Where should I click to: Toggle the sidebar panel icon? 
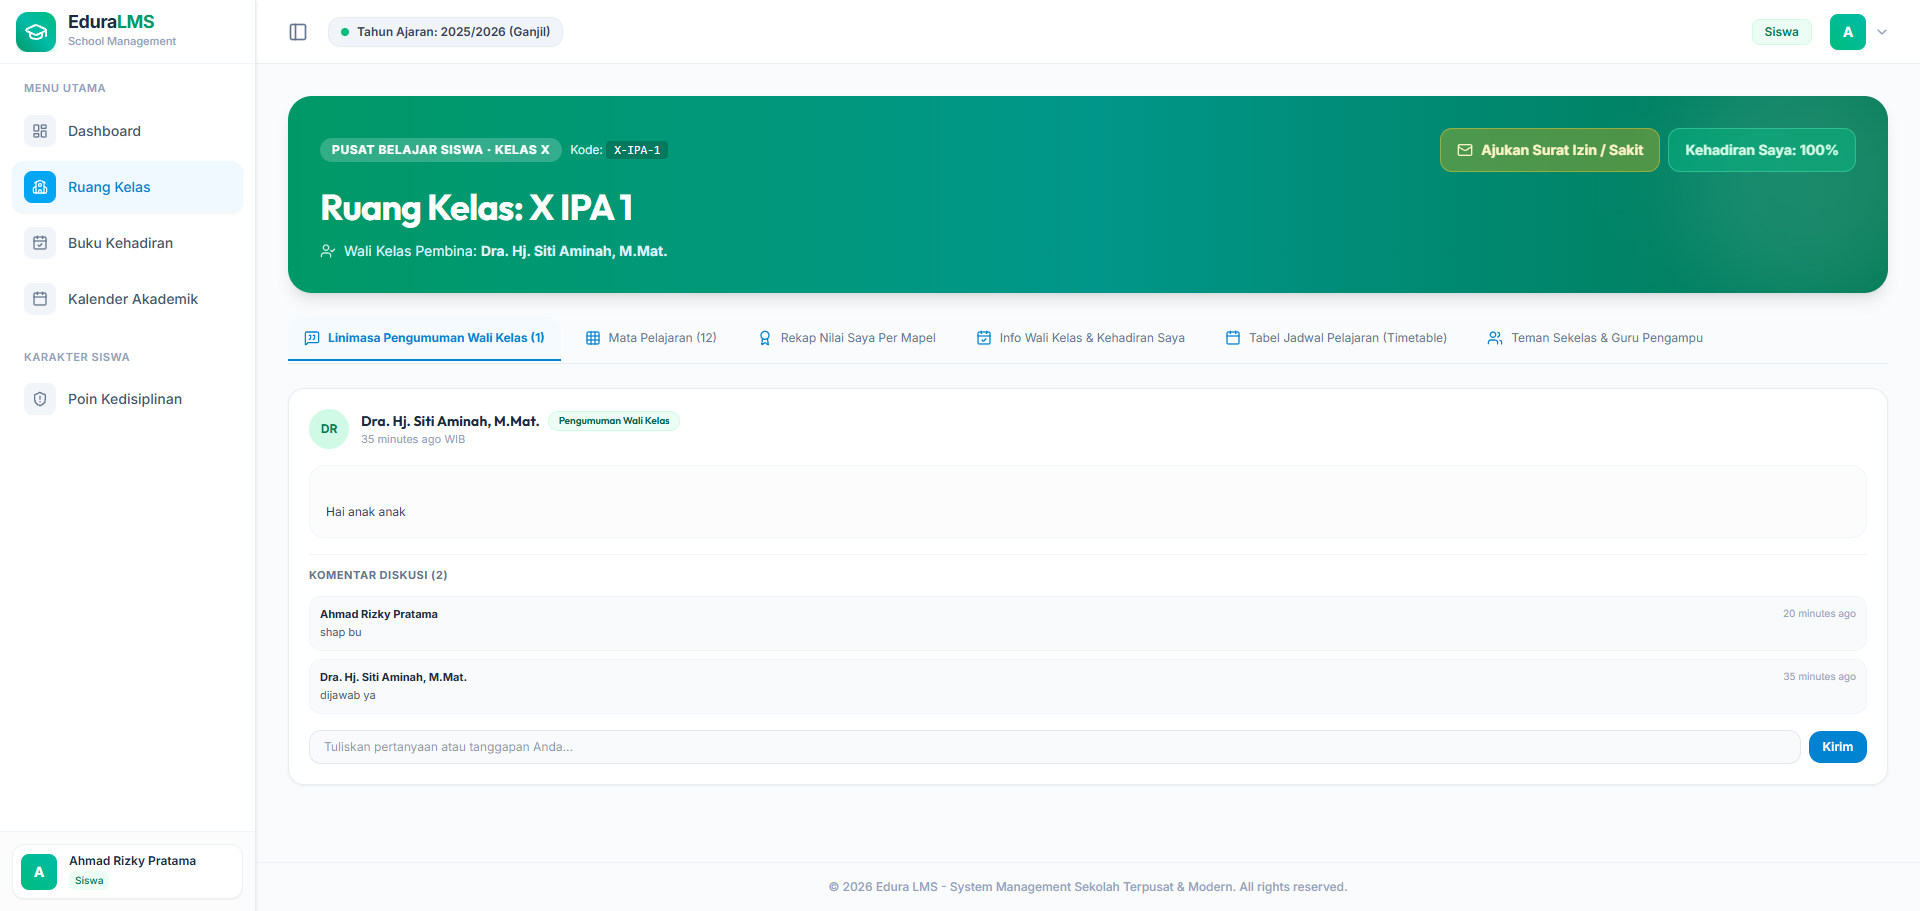point(298,32)
